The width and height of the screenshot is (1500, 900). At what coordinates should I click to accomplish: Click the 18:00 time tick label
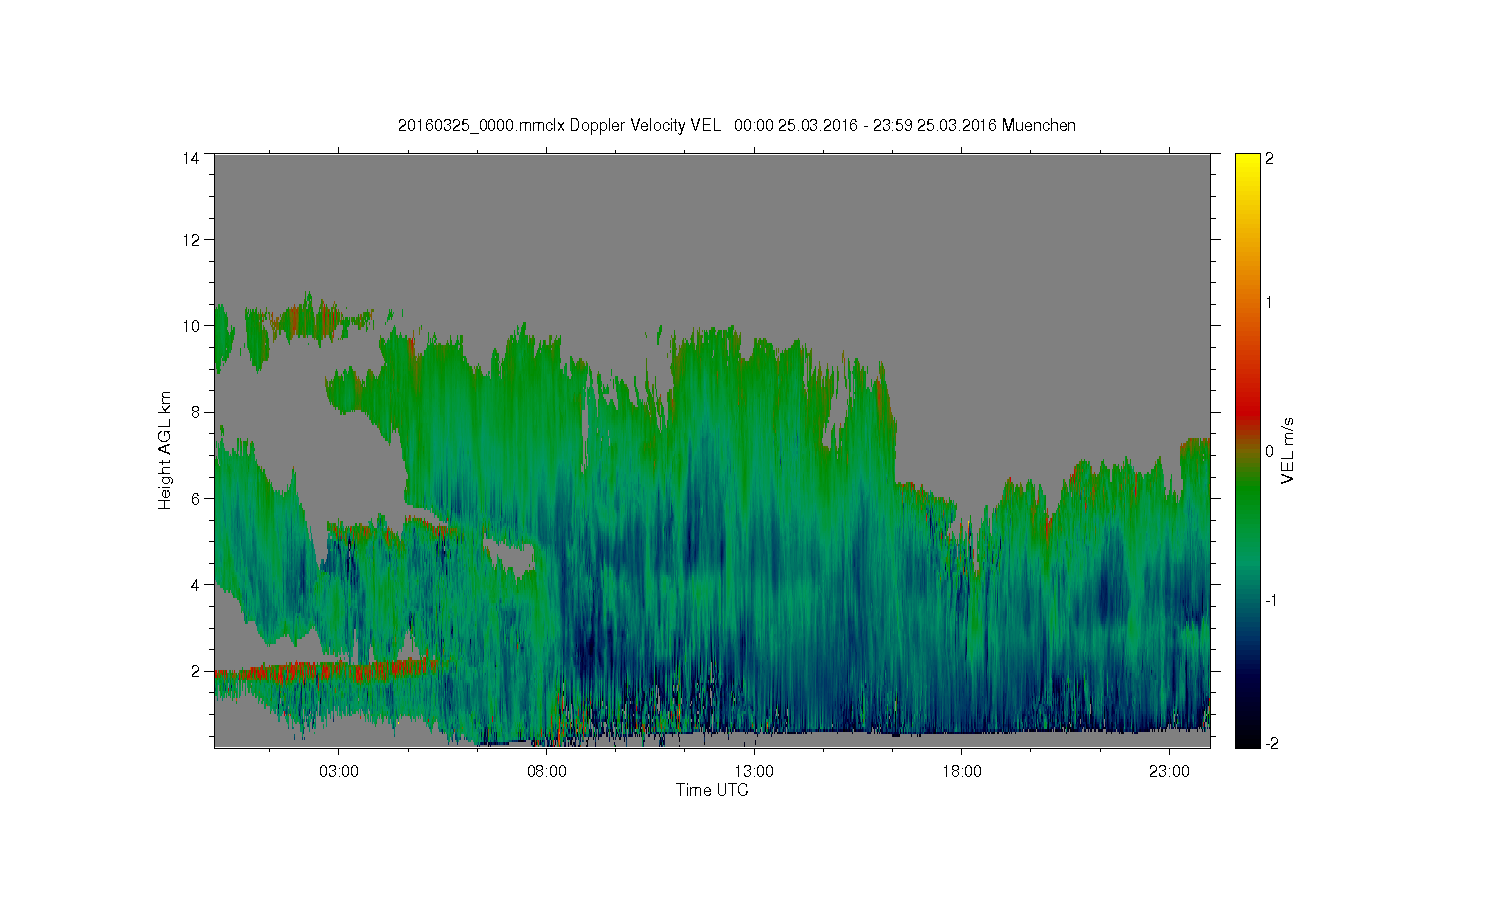click(x=962, y=772)
